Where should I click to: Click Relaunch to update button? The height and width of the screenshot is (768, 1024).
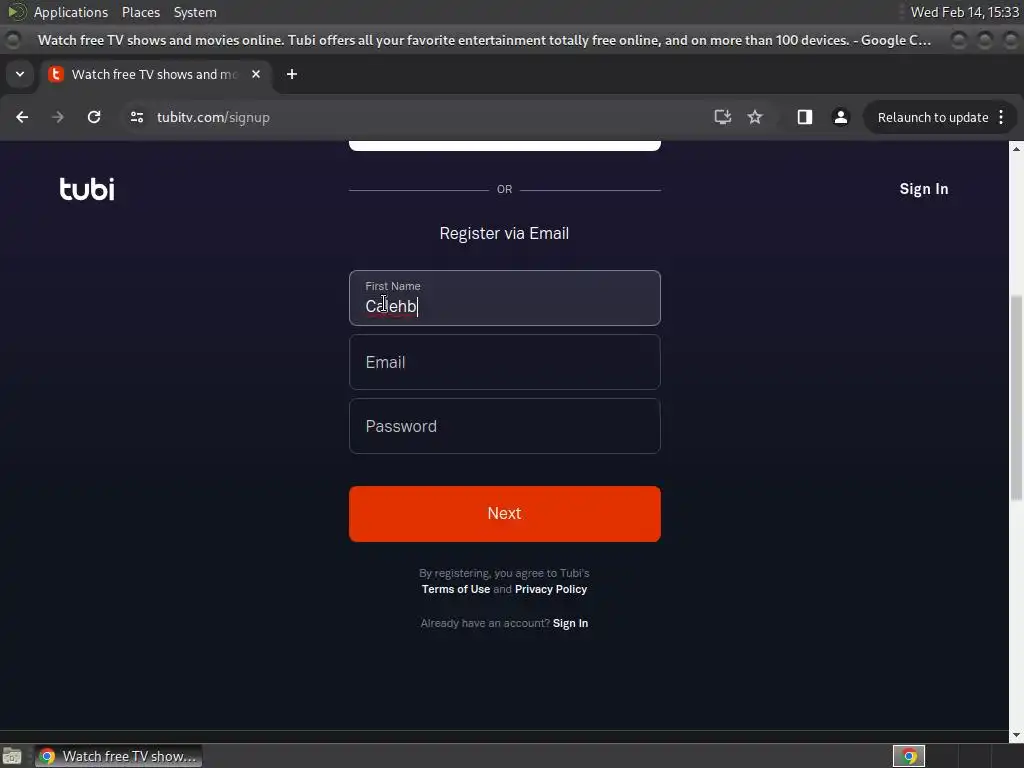pos(933,117)
